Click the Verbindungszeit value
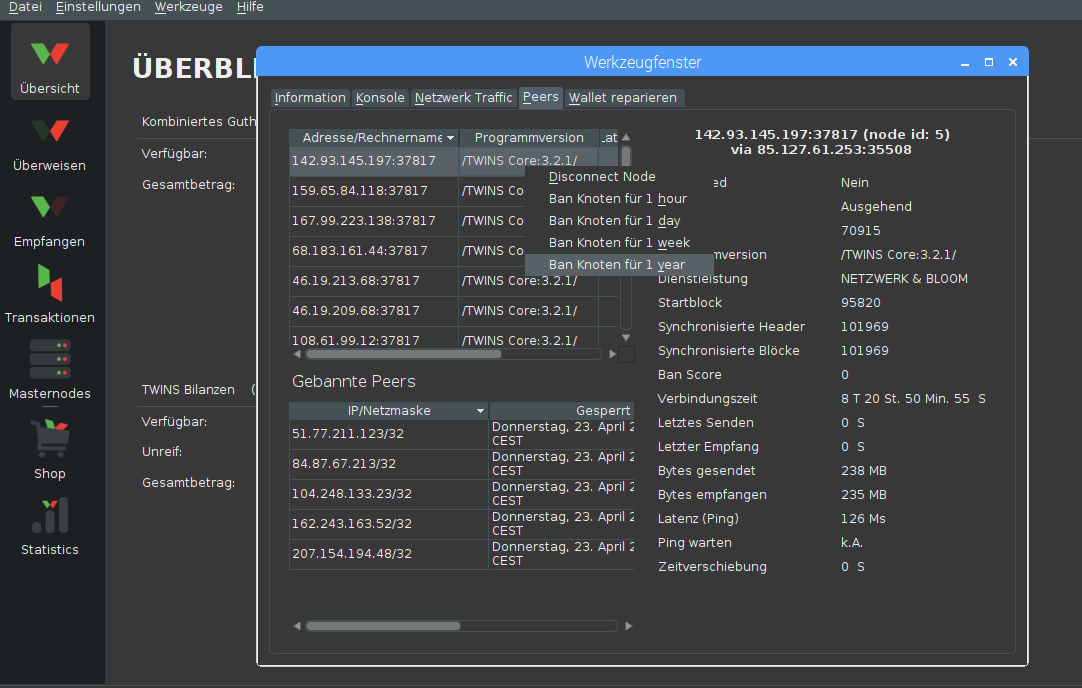The height and width of the screenshot is (688, 1082). pos(913,399)
